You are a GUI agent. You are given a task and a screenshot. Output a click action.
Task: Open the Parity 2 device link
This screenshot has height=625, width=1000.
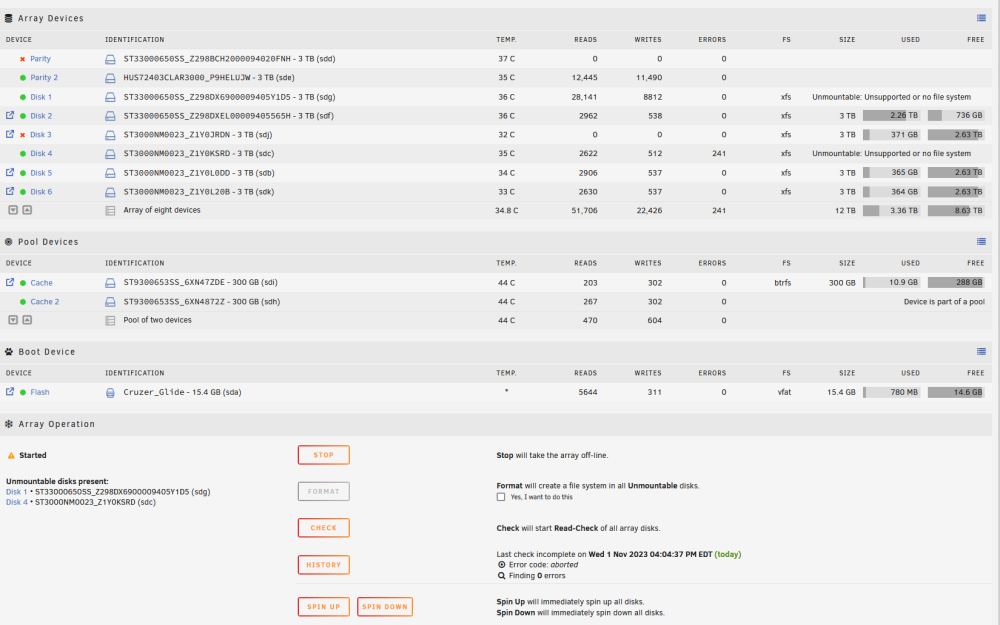pos(44,78)
